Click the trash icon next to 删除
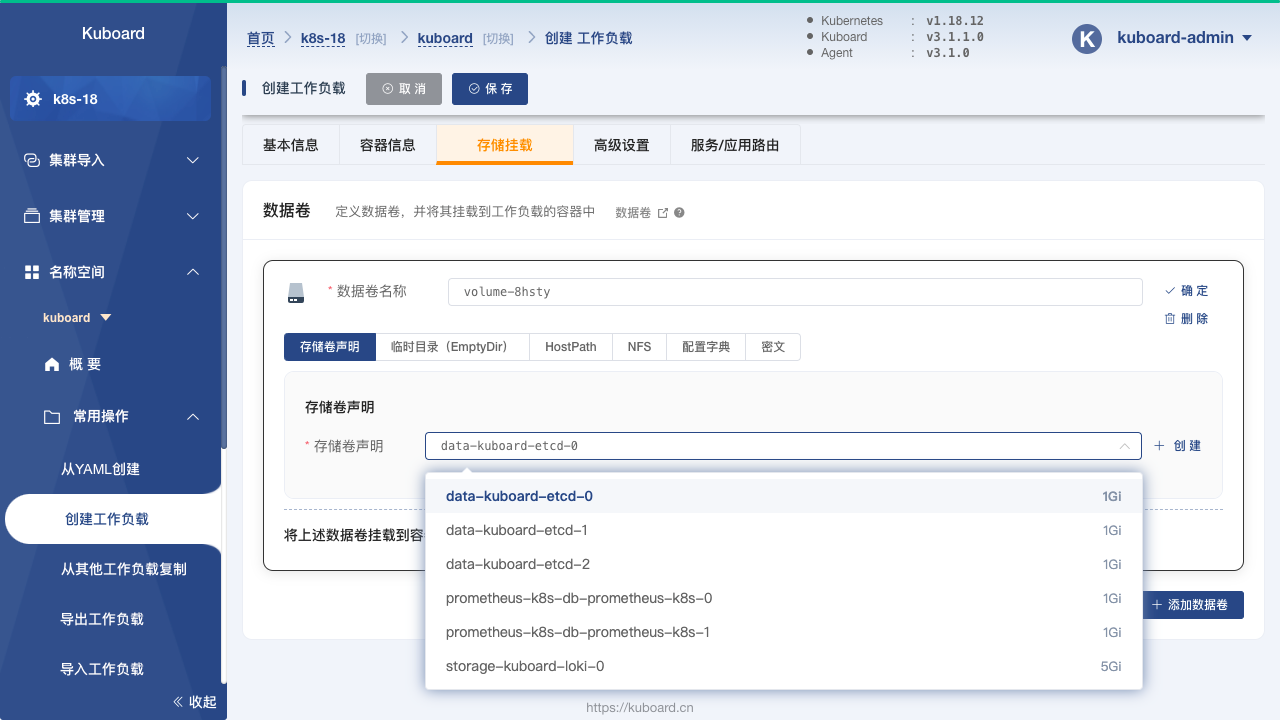The height and width of the screenshot is (720, 1280). click(x=1170, y=319)
